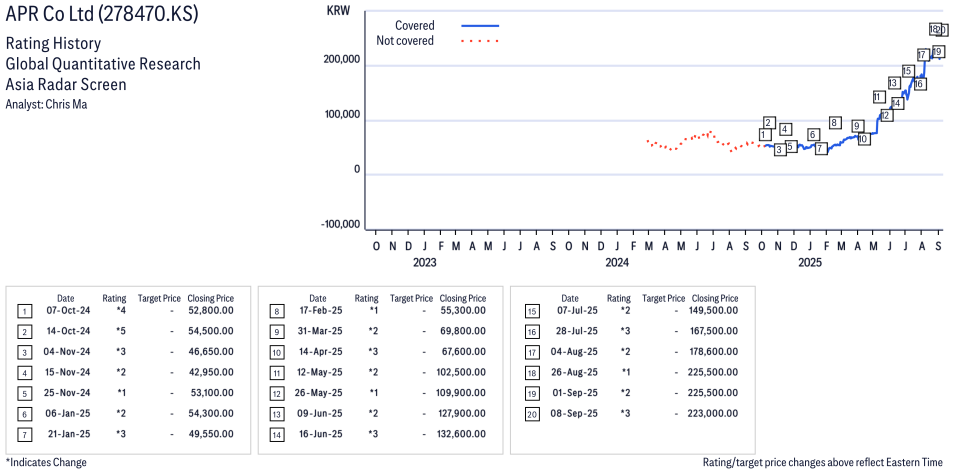Click 'Analyst: Chris Ma' text
954x469 pixels.
[x=46, y=104]
